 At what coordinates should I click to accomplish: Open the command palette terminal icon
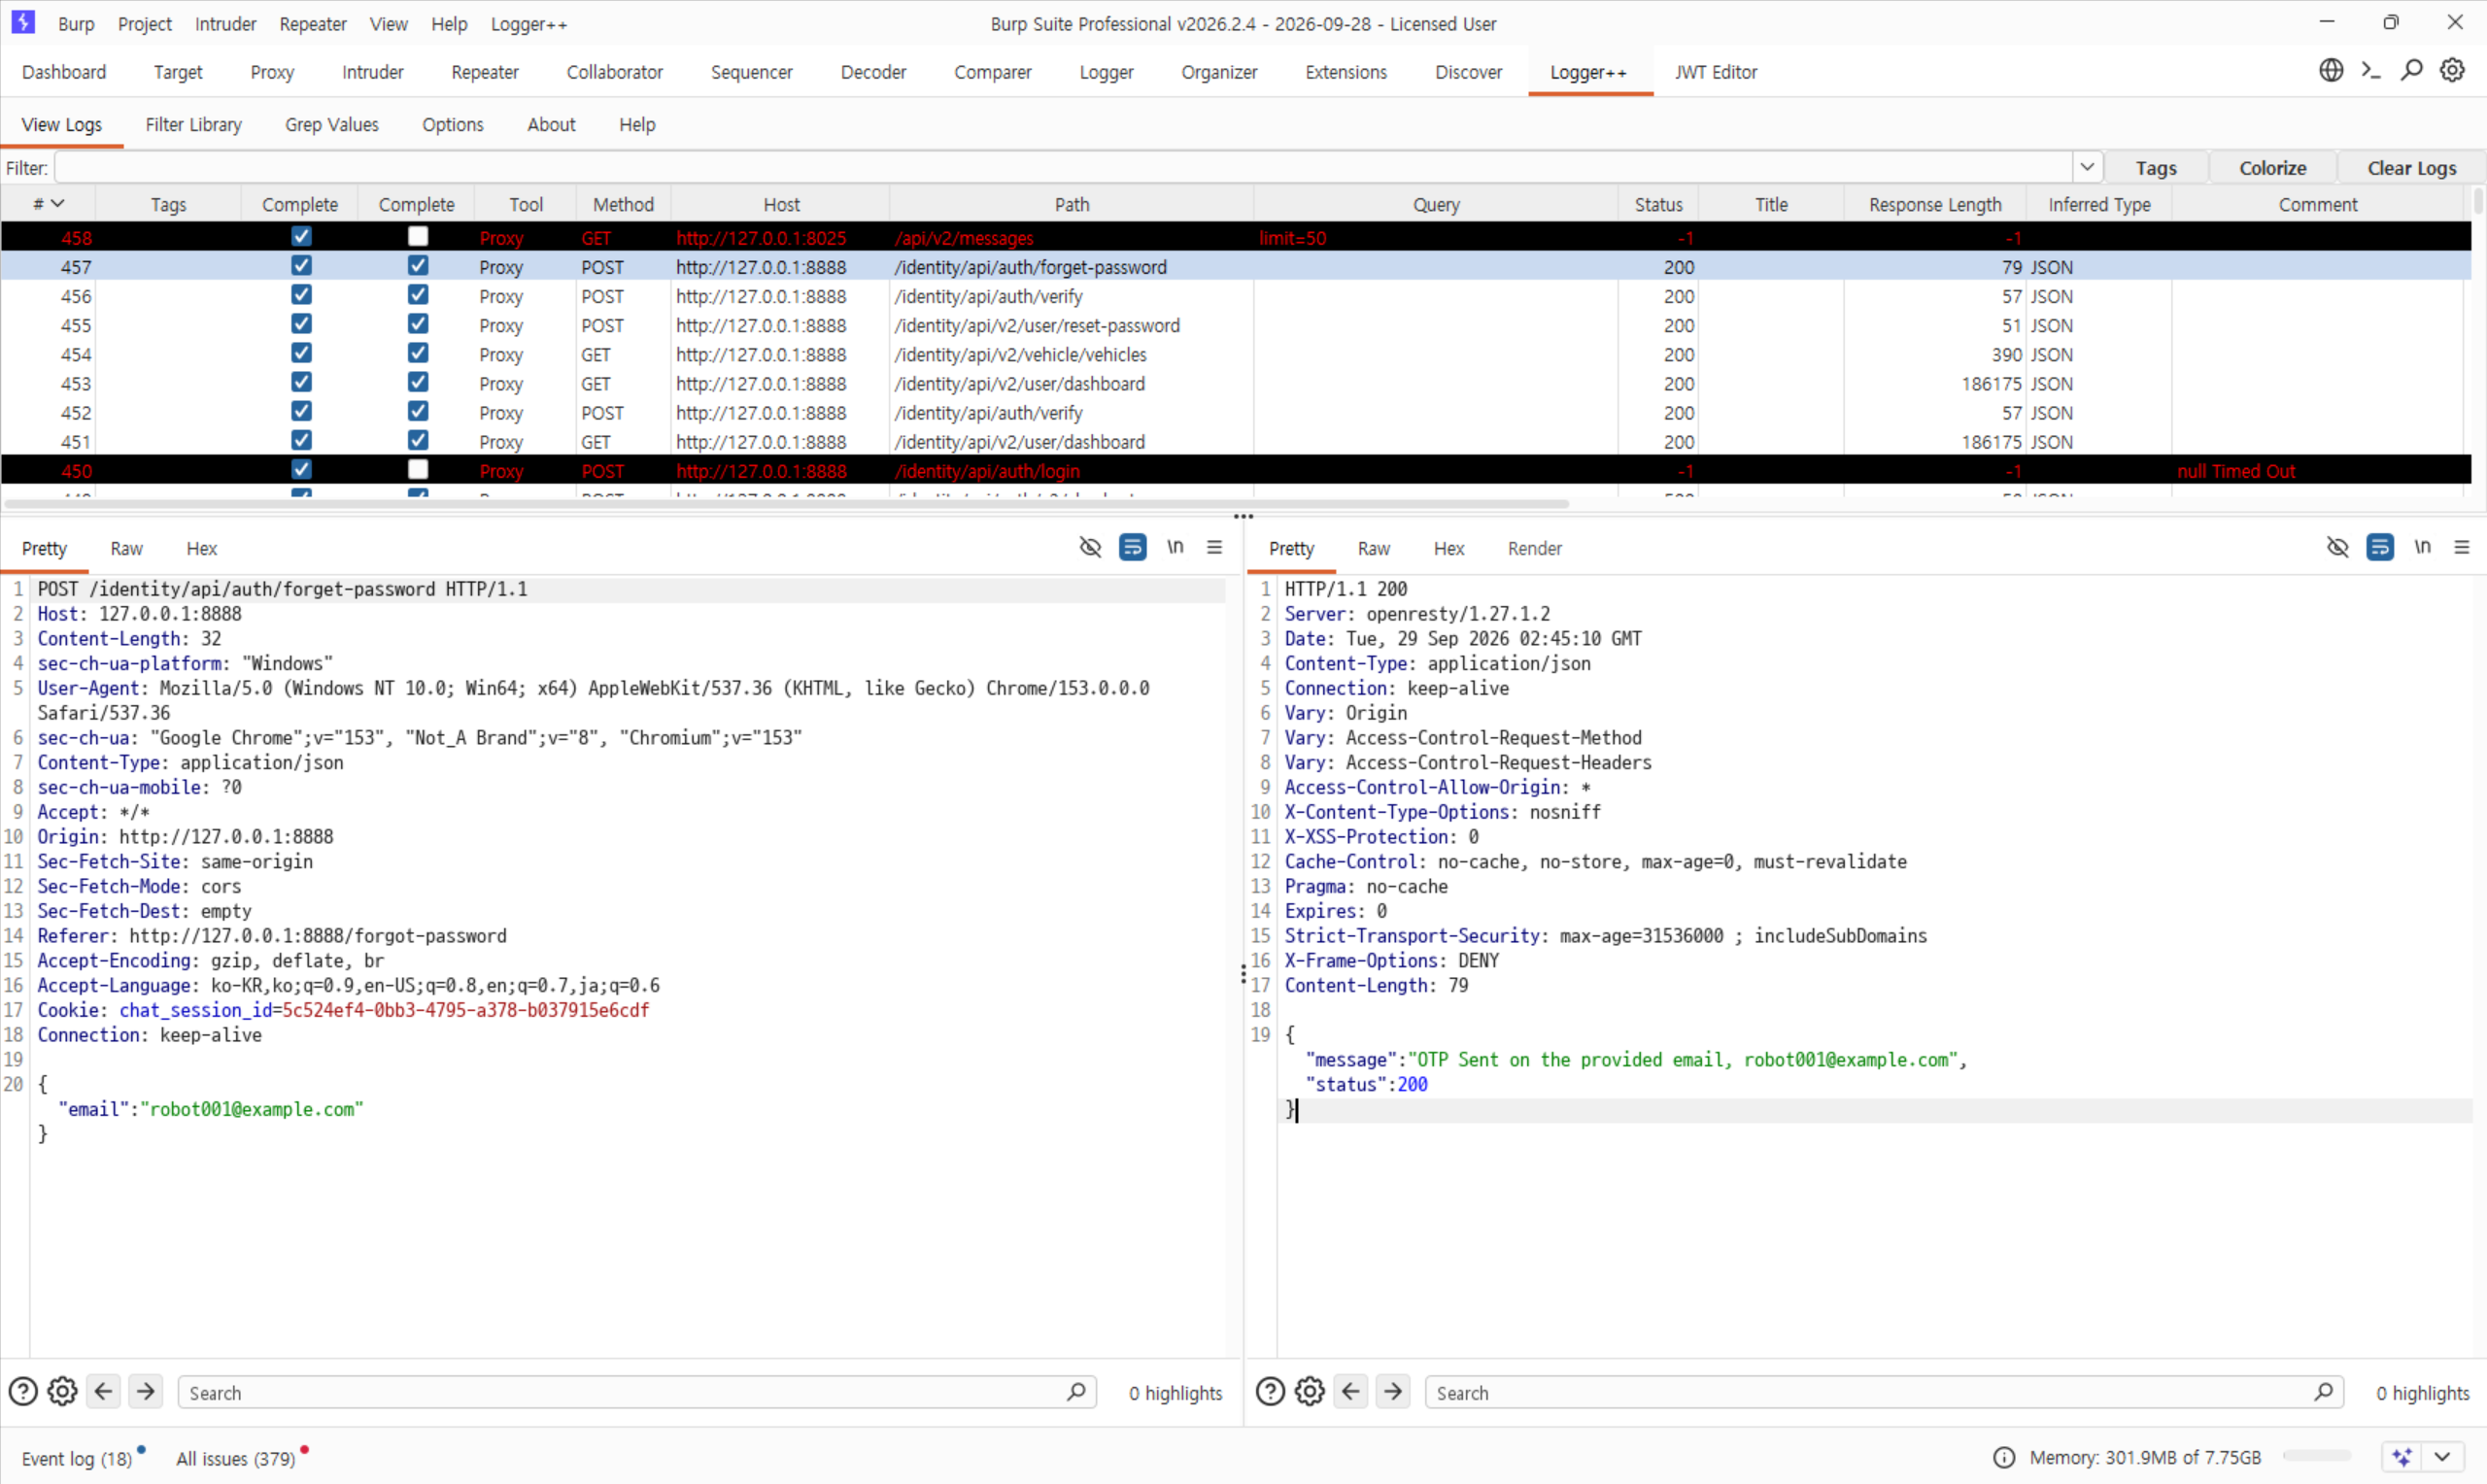tap(2371, 71)
